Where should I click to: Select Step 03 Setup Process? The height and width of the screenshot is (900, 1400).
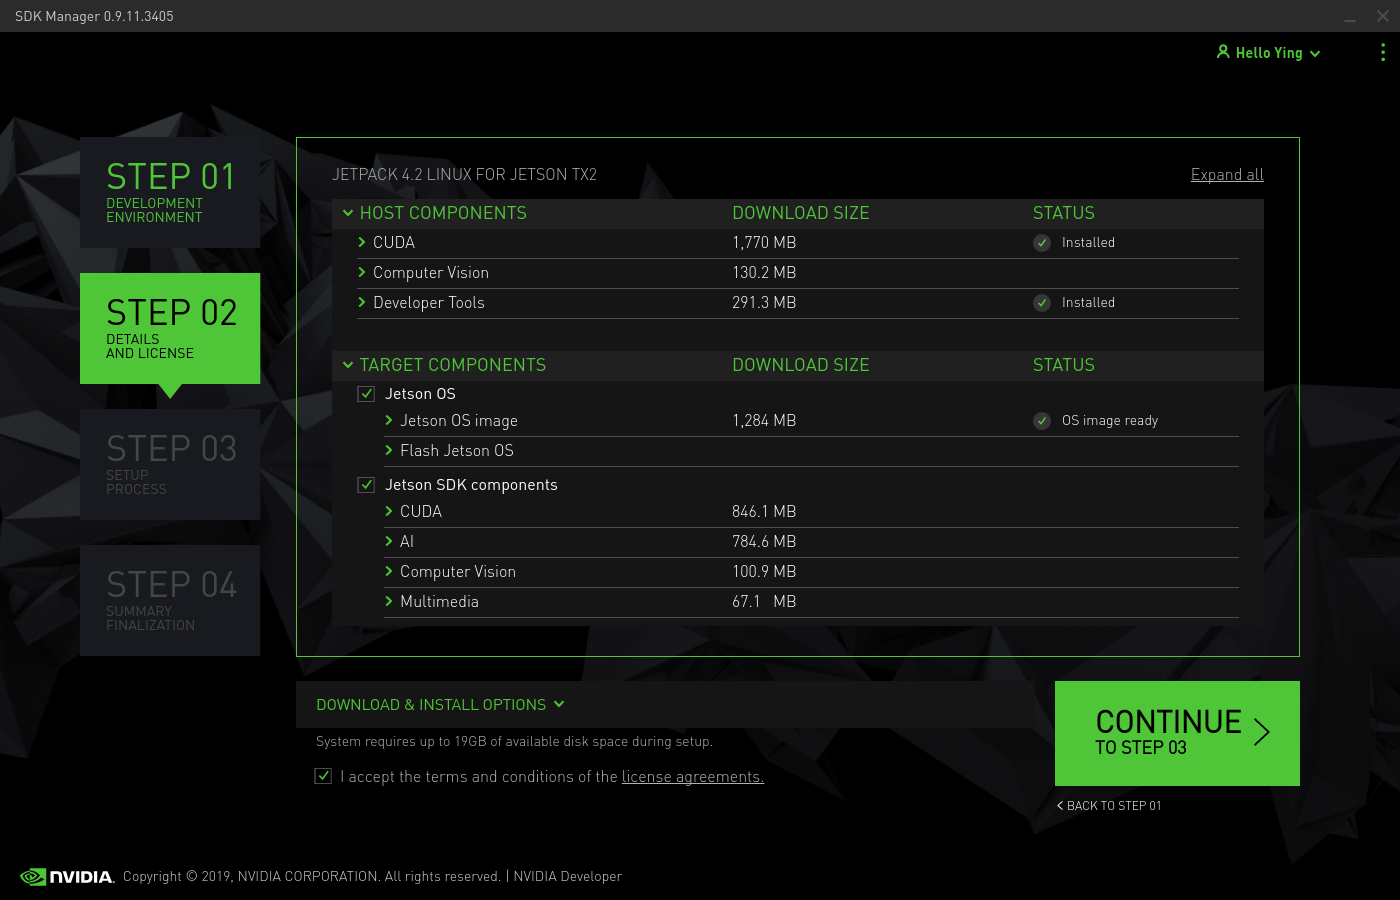[x=170, y=464]
